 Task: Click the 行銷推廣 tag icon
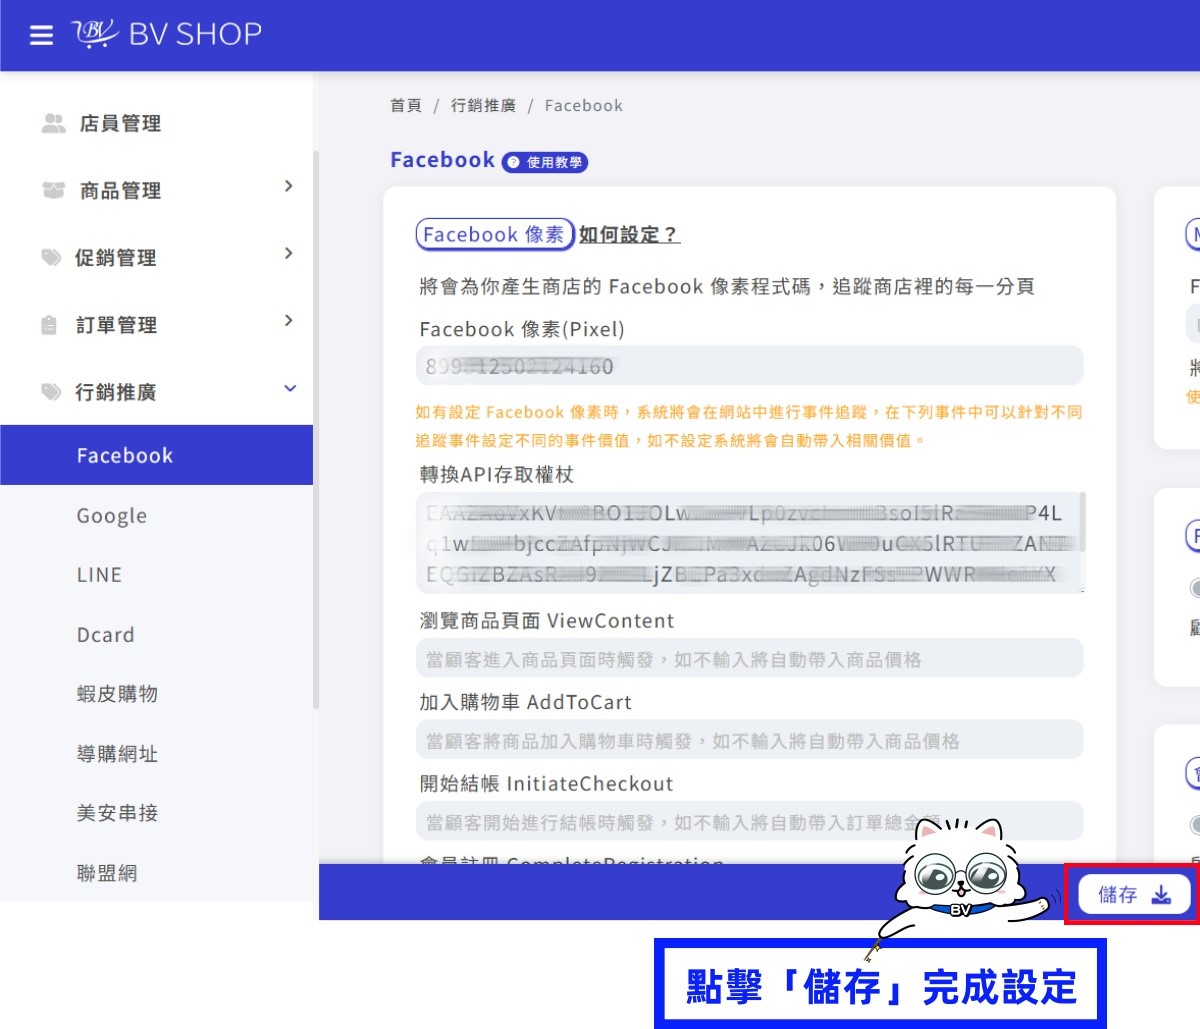51,392
